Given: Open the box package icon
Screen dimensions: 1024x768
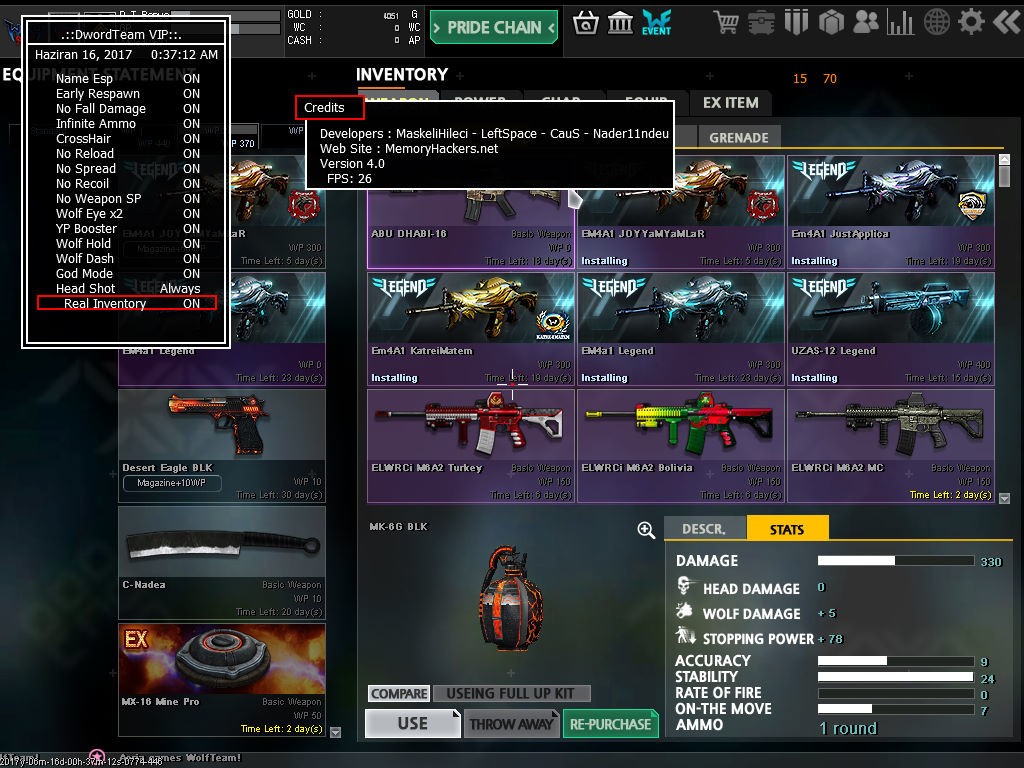Looking at the screenshot, I should (831, 23).
